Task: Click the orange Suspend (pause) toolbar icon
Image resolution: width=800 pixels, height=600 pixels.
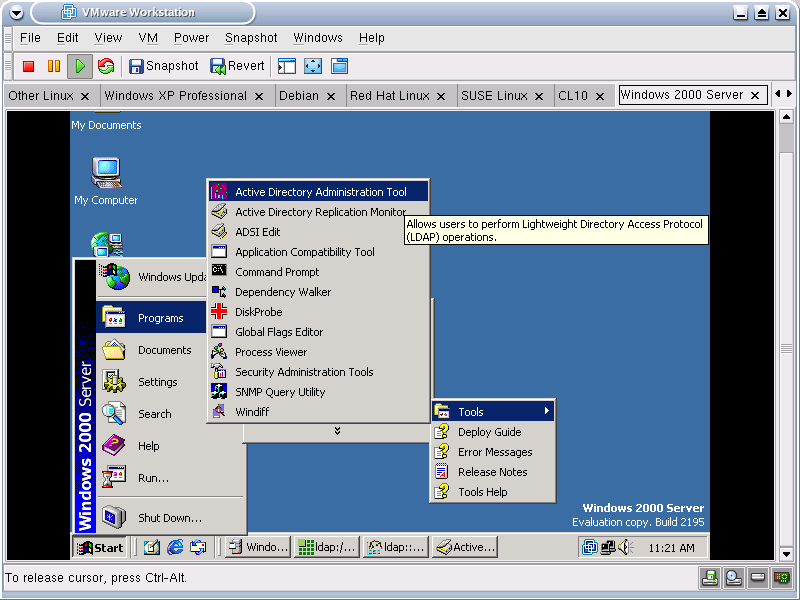Action: click(54, 66)
